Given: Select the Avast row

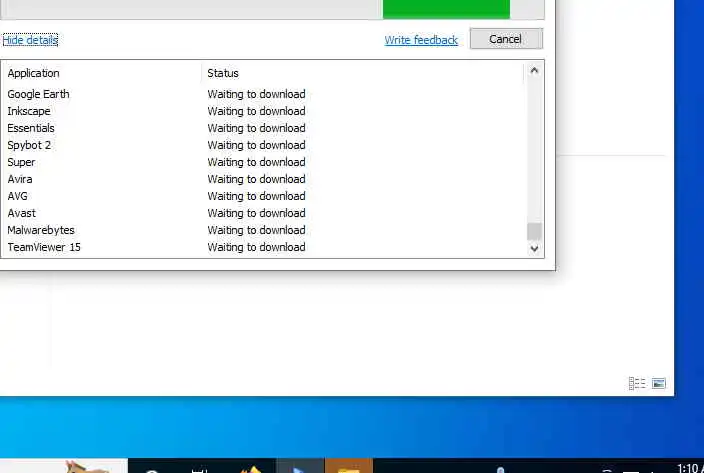Looking at the screenshot, I should coord(264,214).
